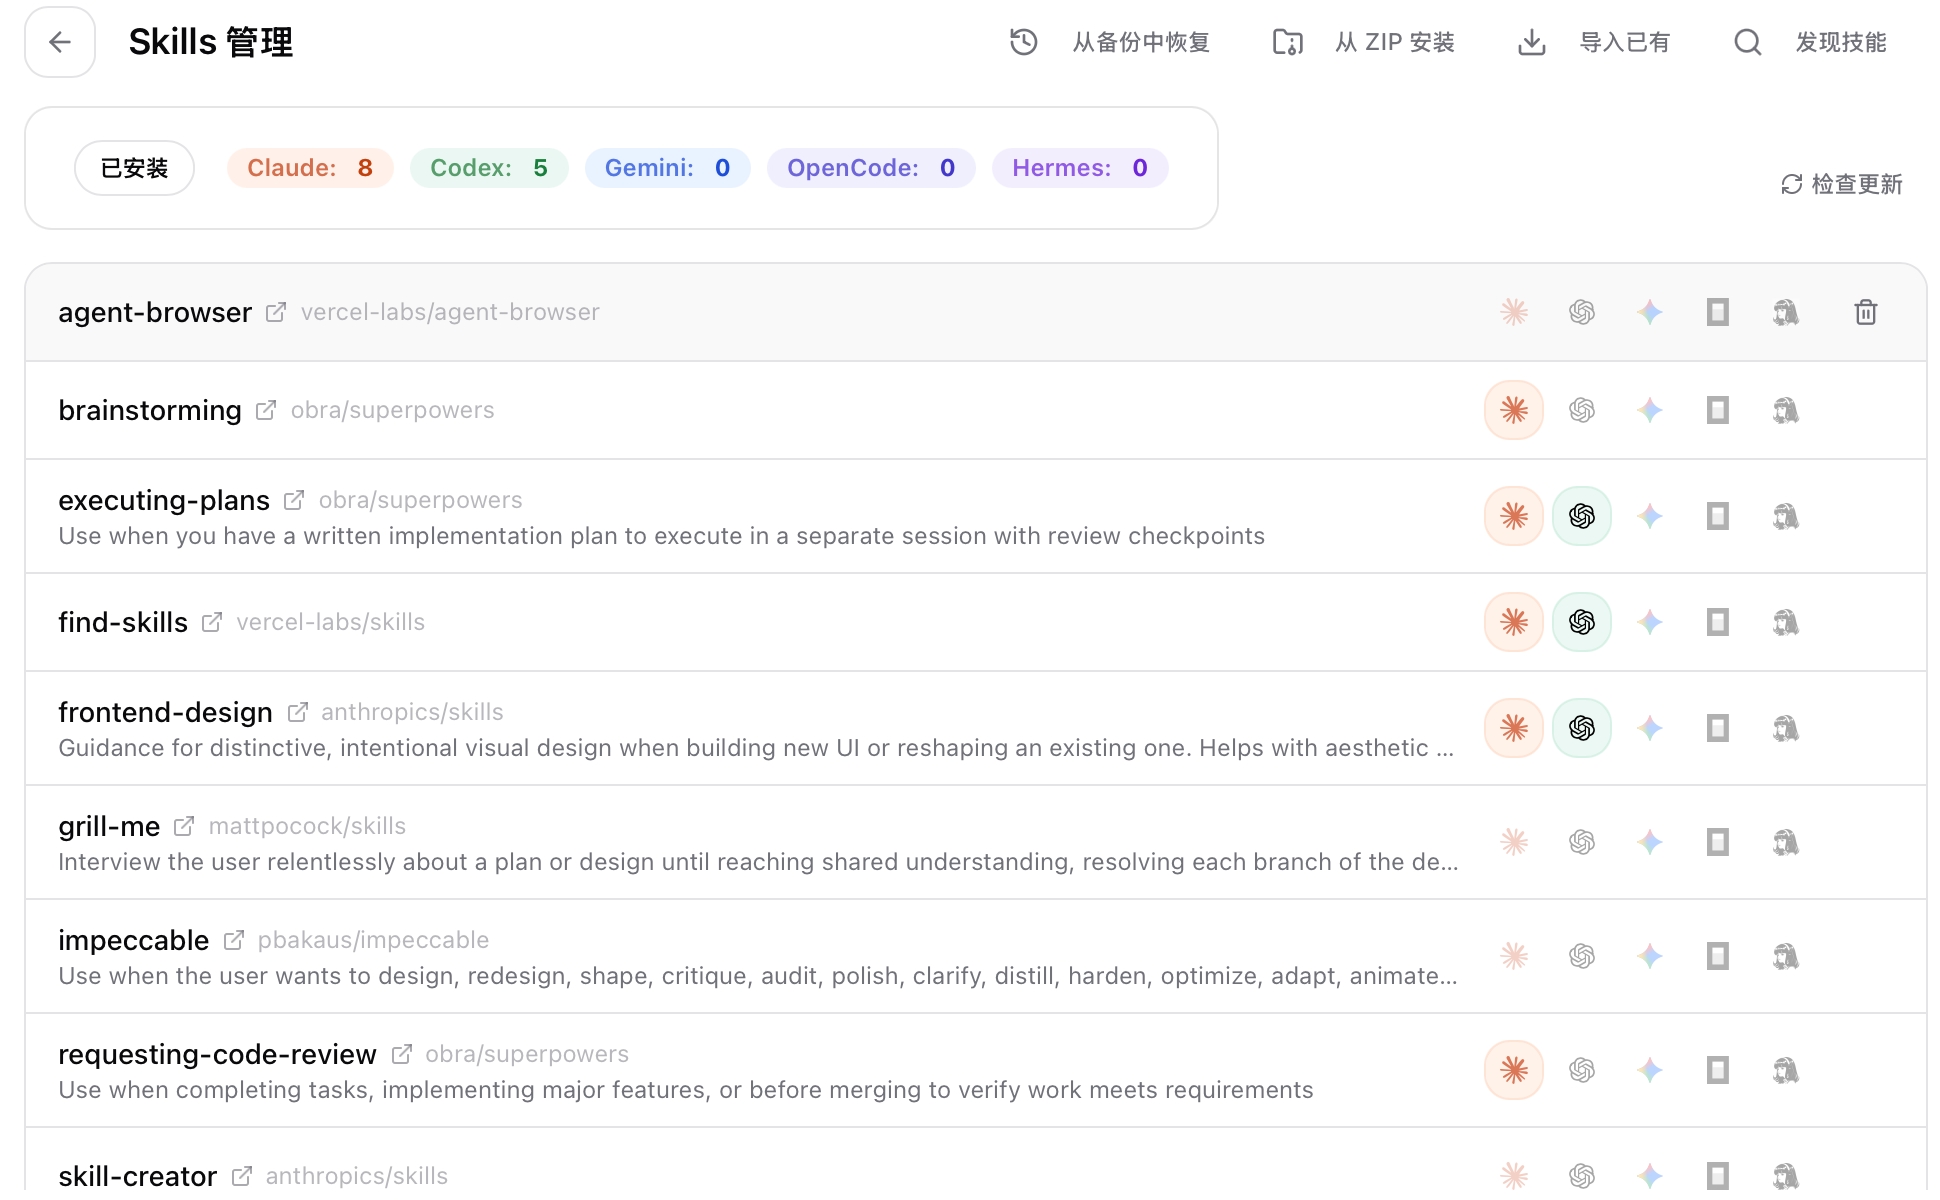The height and width of the screenshot is (1200, 1940).
Task: Enable Codex for brainstorming skill
Action: [x=1582, y=410]
